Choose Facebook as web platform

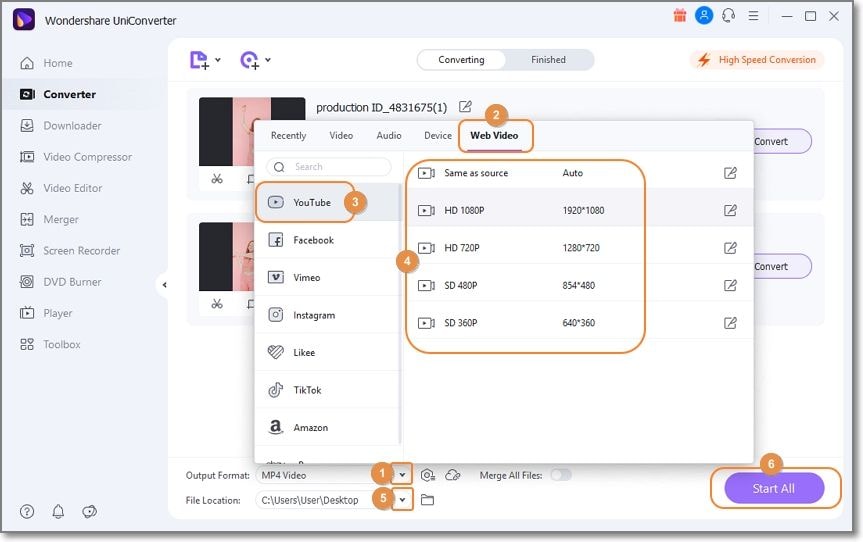point(328,240)
